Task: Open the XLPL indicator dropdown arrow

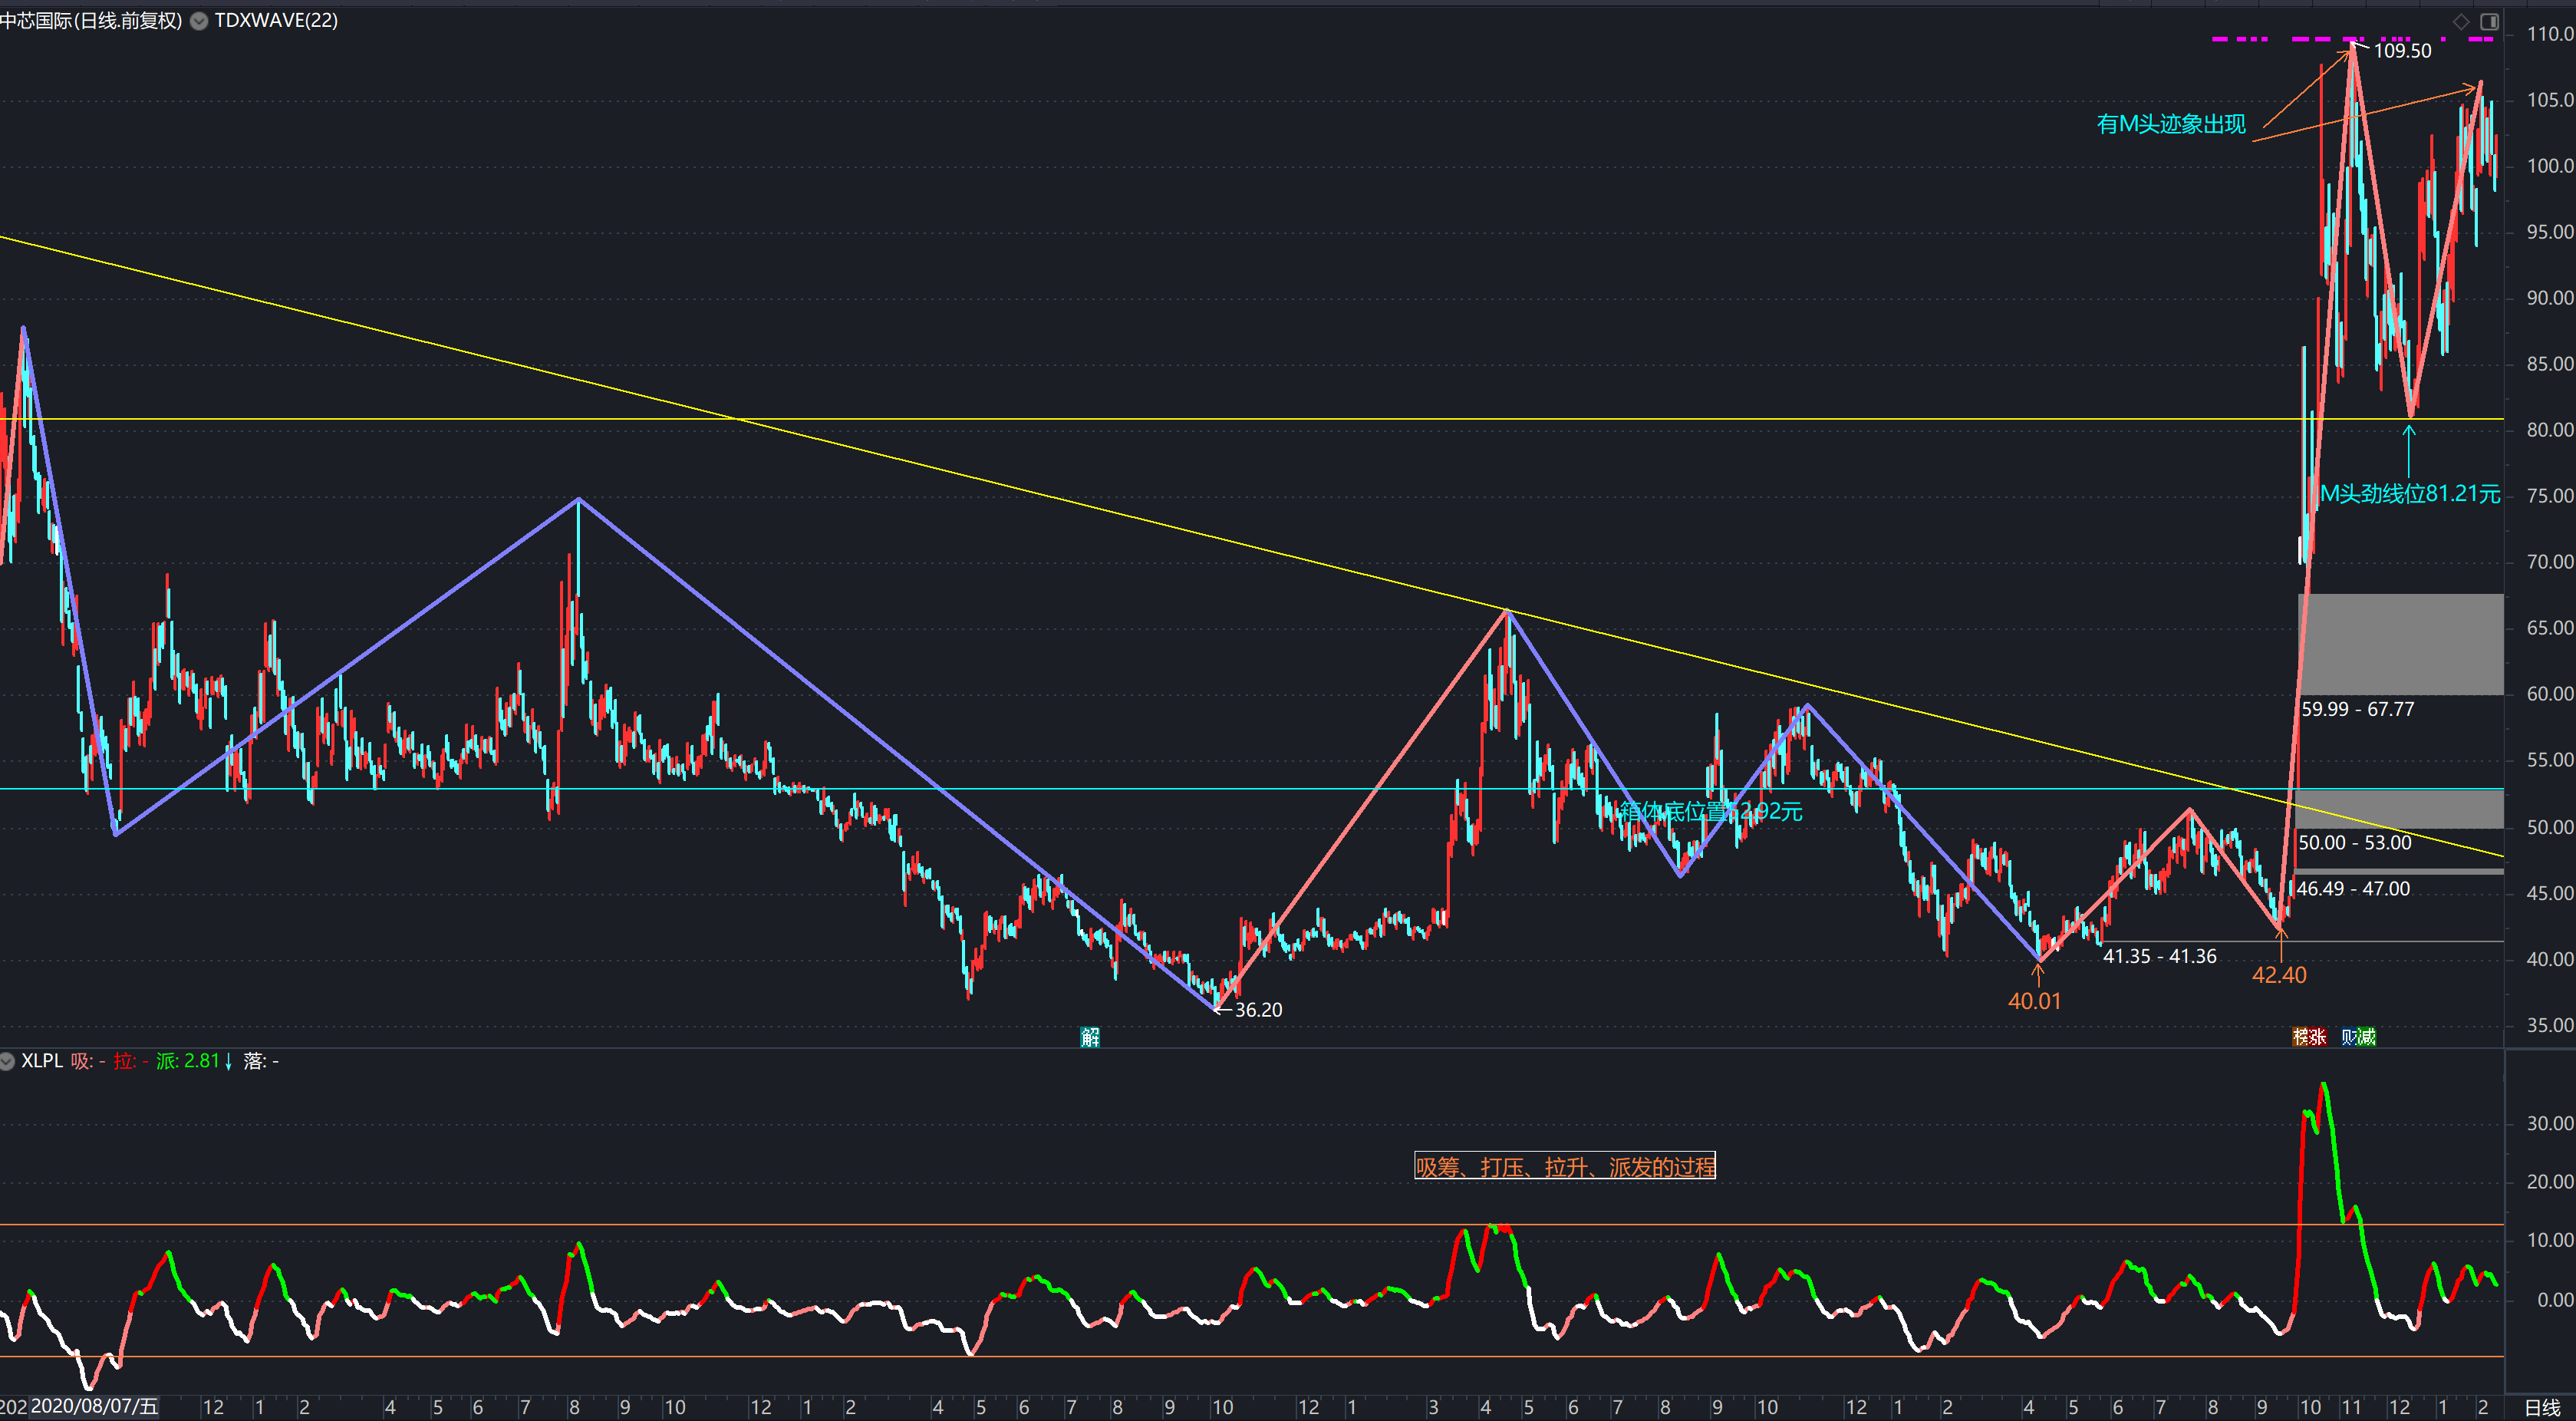Action: (x=8, y=1061)
